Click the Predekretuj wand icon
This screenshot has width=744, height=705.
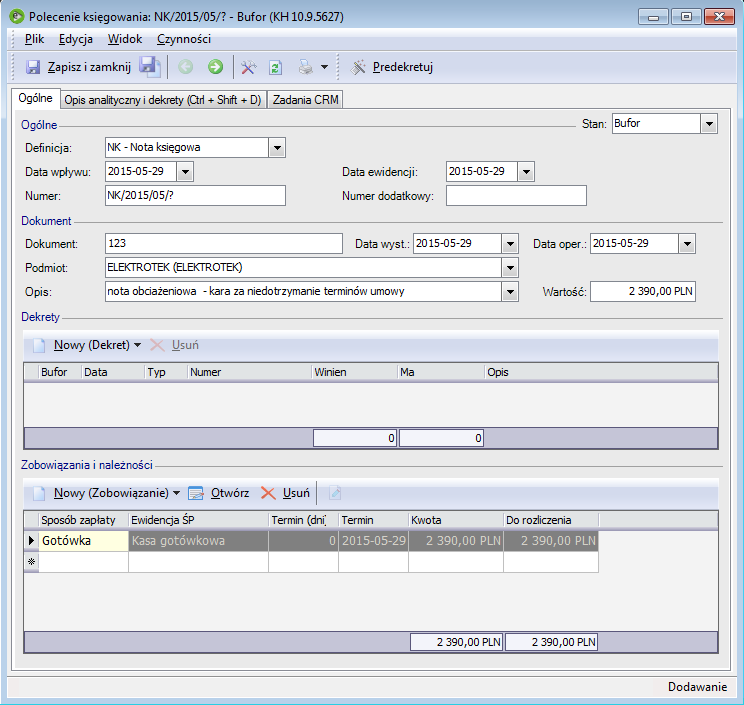pyautogui.click(x=358, y=67)
